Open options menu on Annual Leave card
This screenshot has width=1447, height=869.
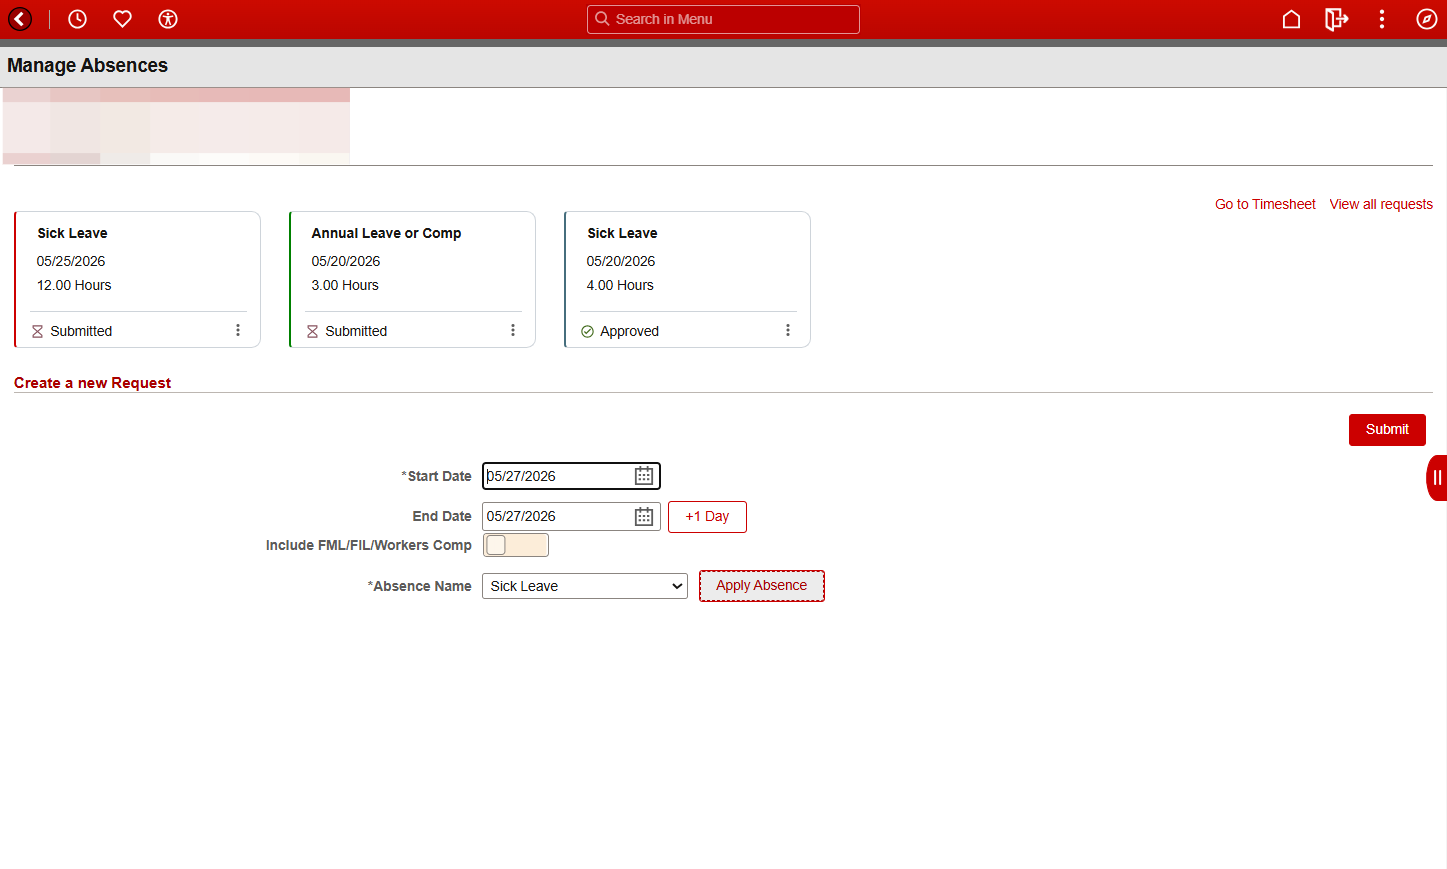[513, 330]
